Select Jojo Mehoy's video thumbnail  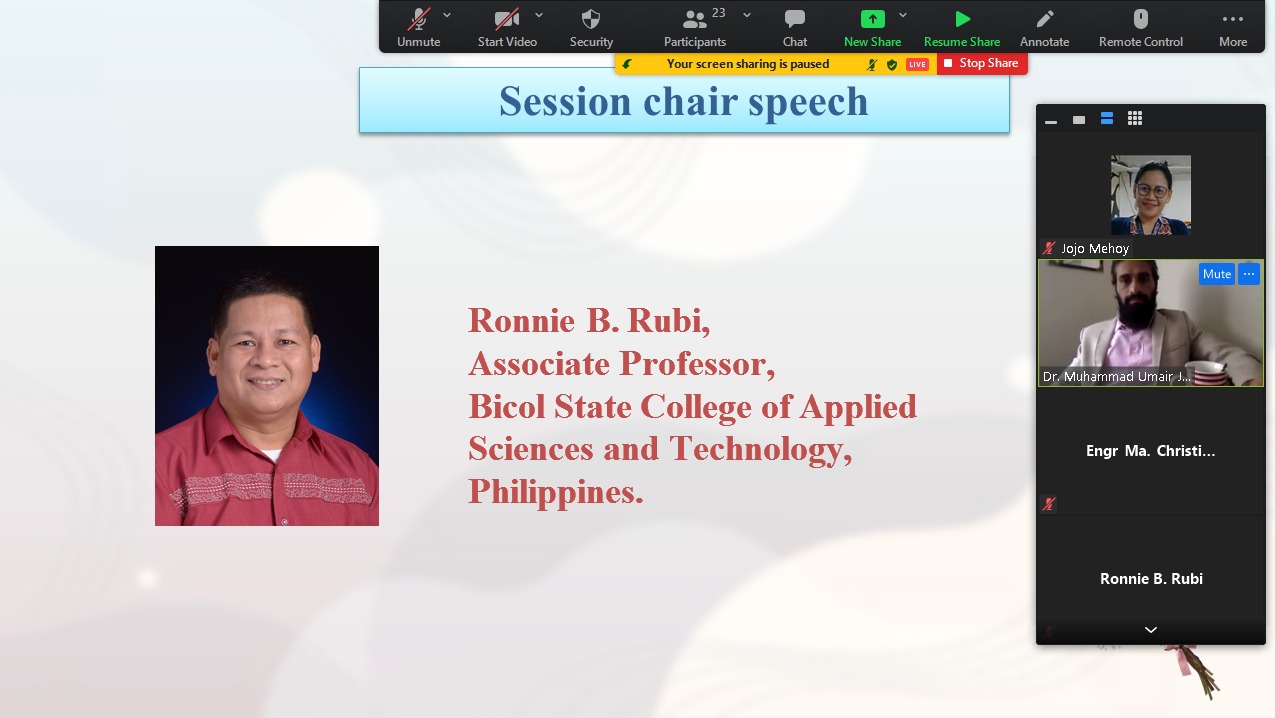coord(1151,195)
